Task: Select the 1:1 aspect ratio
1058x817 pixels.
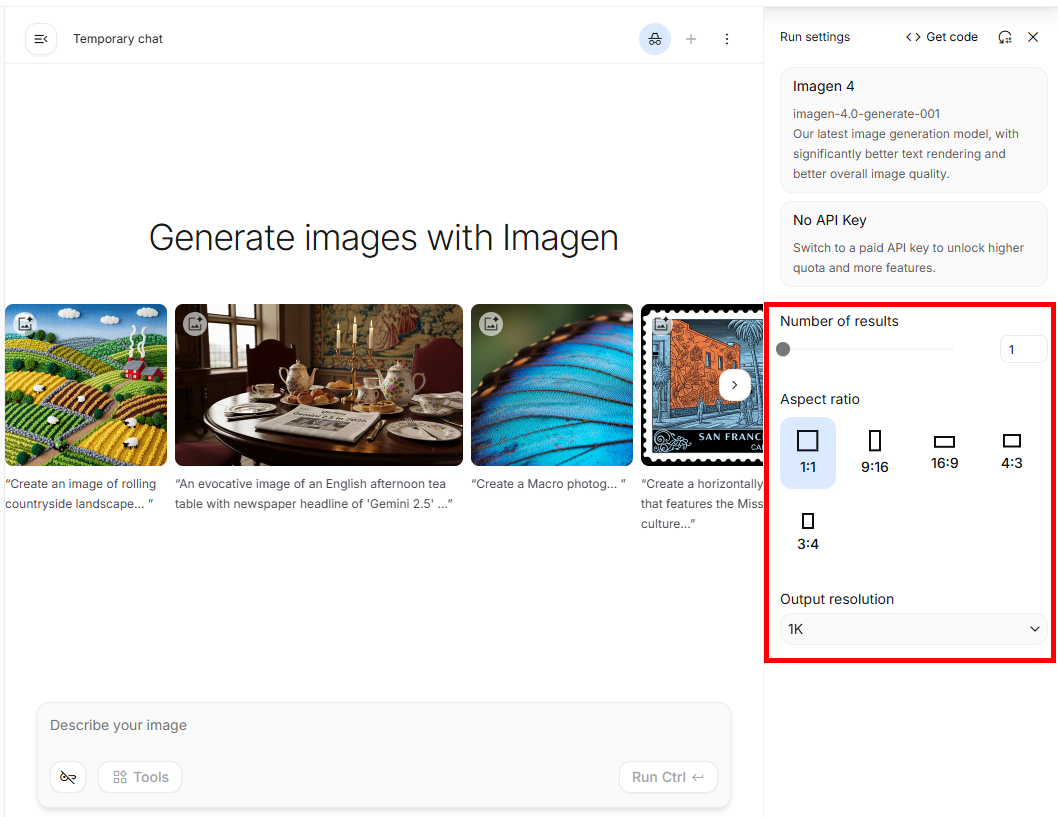Action: (808, 452)
